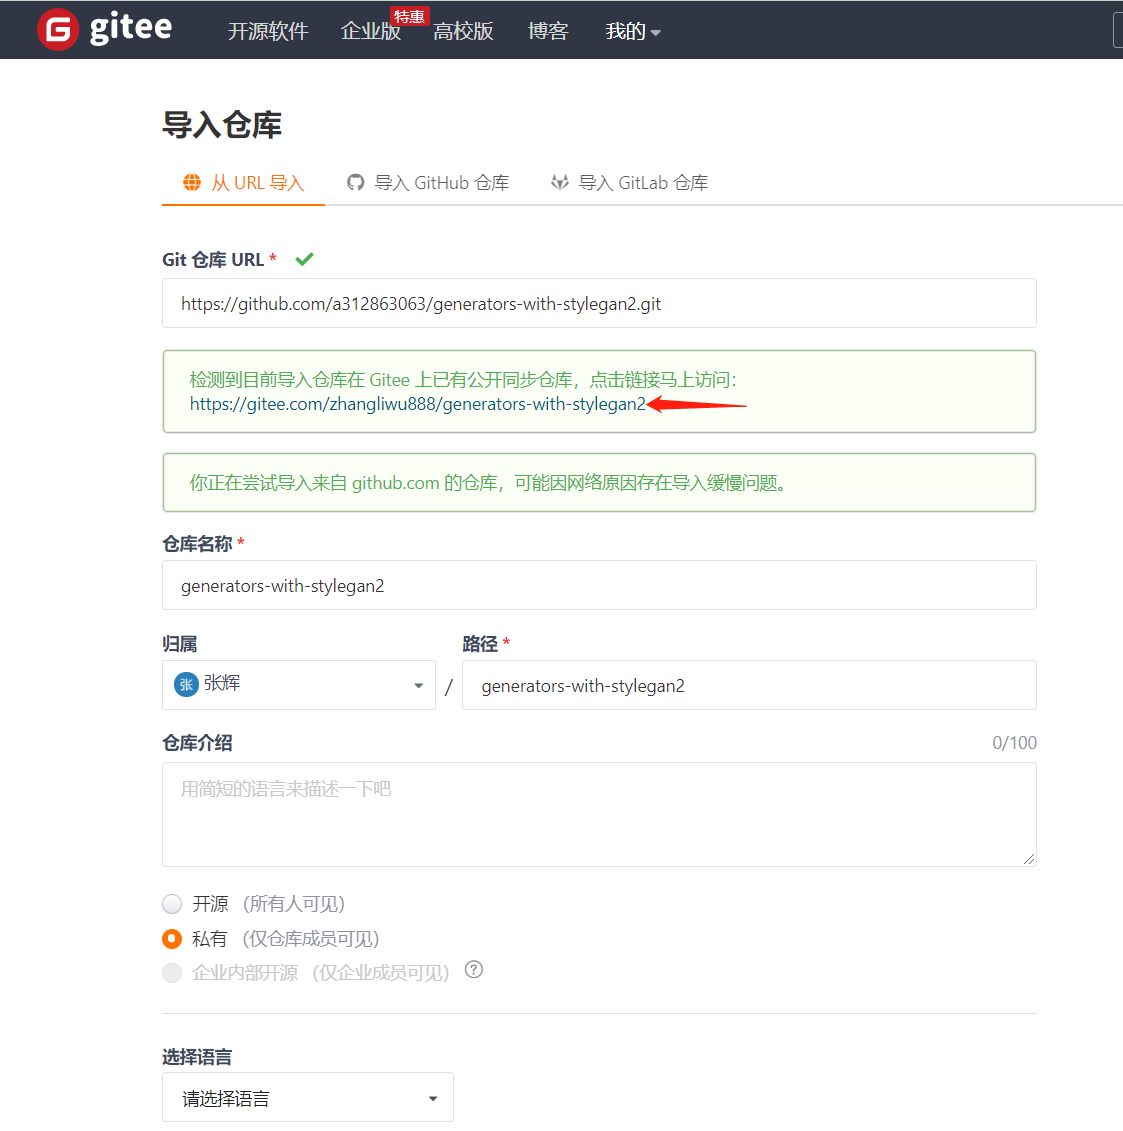
Task: Click the red 特惠 badge
Action: pos(409,17)
